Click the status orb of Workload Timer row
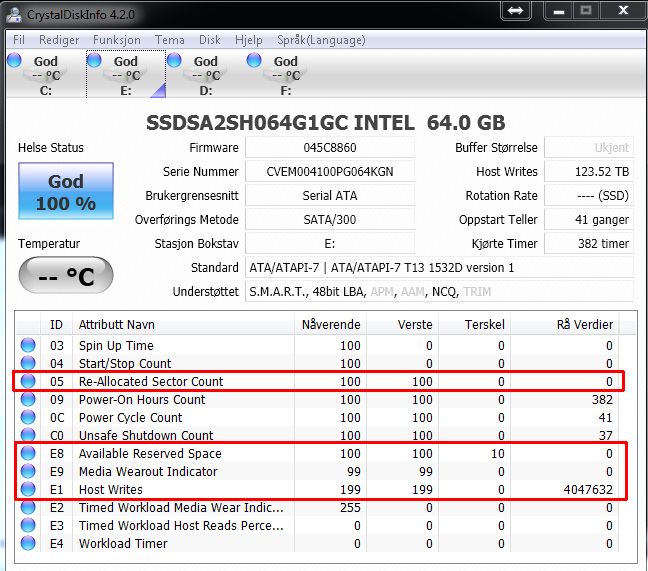This screenshot has width=648, height=571. [x=28, y=543]
